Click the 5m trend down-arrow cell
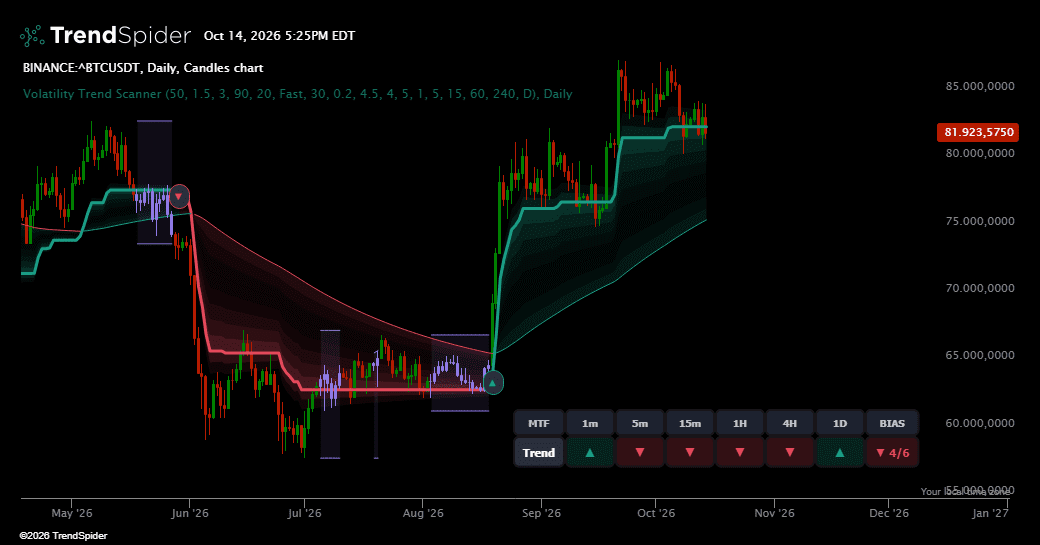The width and height of the screenshot is (1040, 545). (x=640, y=453)
